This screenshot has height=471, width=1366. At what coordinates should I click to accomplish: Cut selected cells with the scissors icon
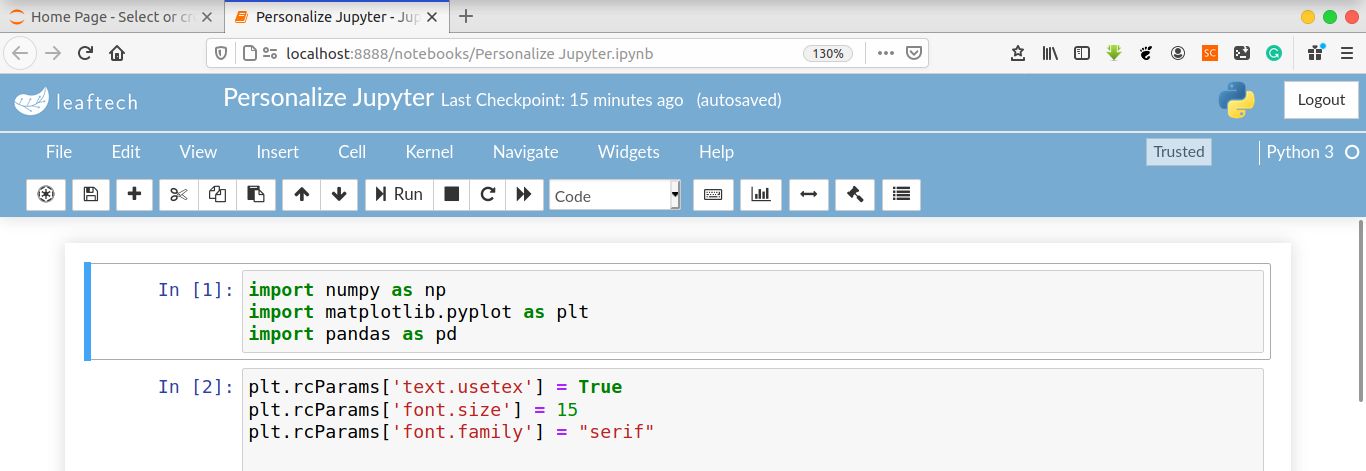pos(179,195)
